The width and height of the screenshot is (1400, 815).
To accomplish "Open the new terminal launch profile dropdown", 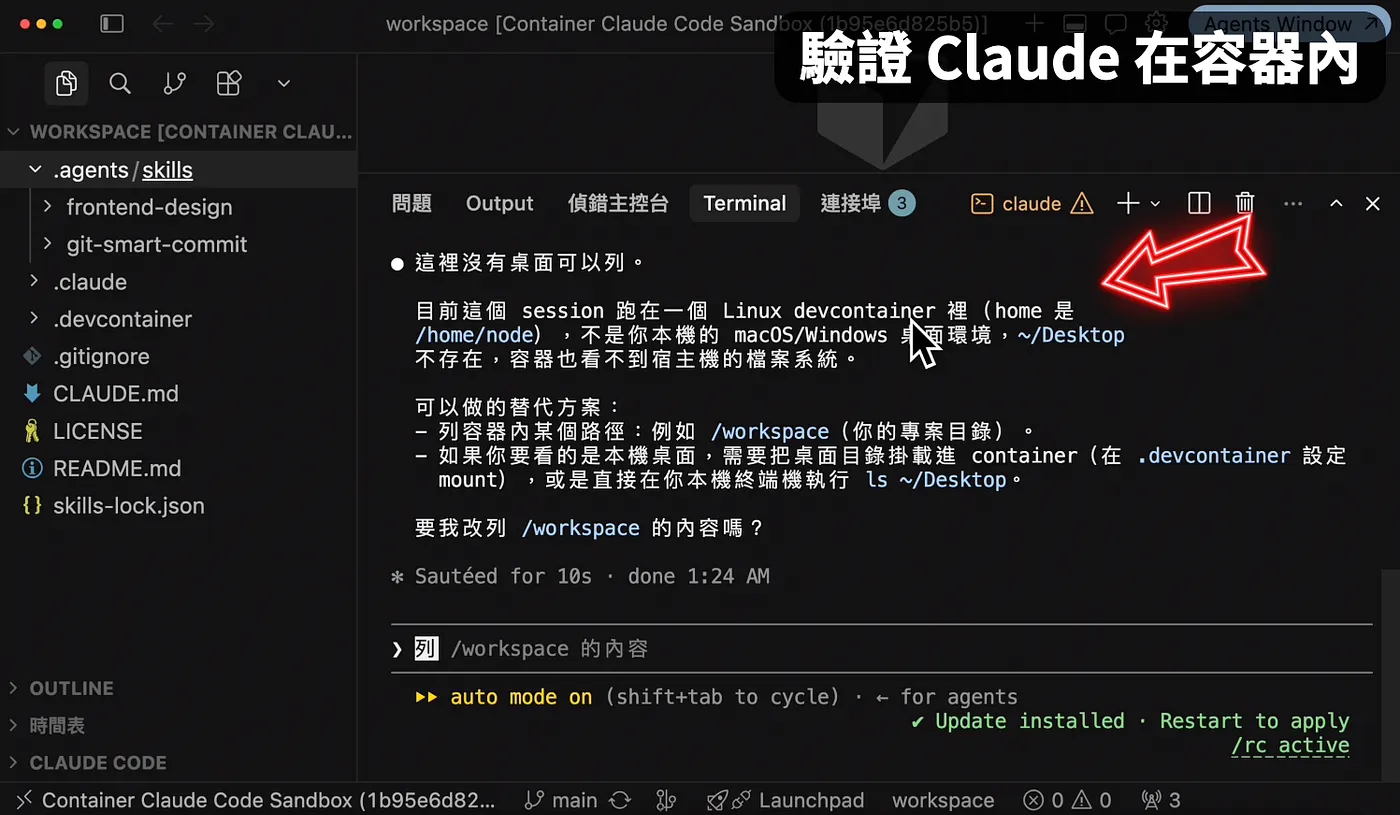I will point(1155,204).
